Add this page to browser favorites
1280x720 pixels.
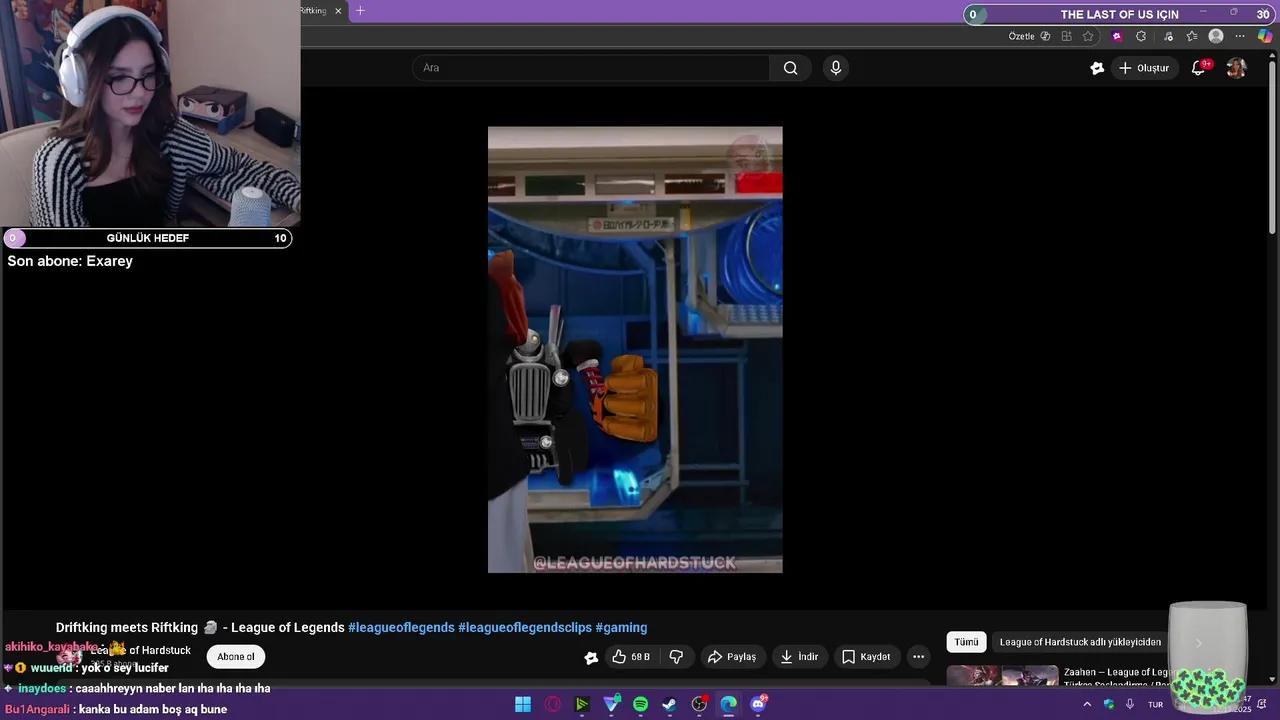pos(1088,36)
